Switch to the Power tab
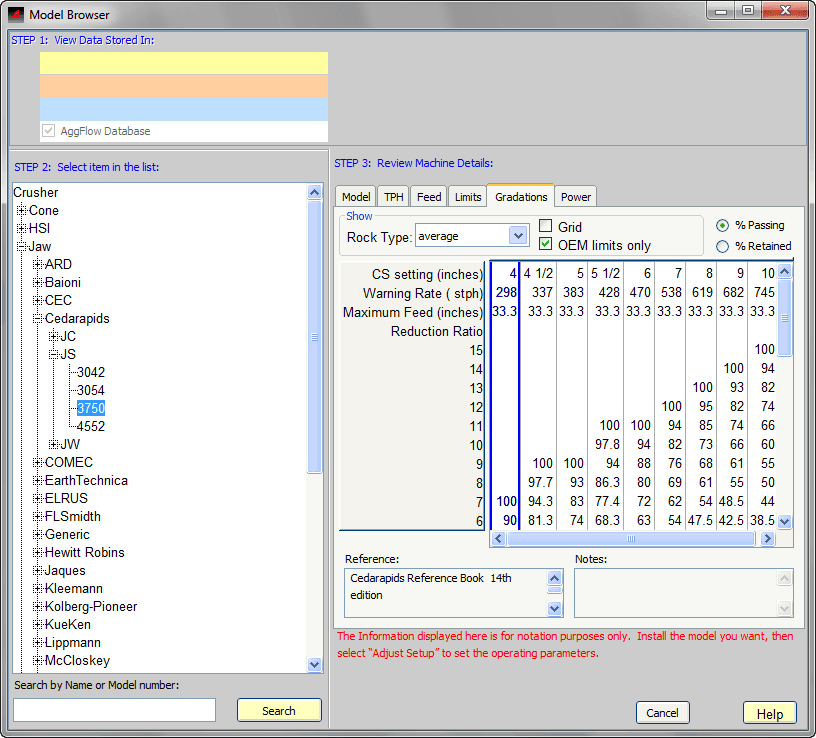 [x=575, y=197]
